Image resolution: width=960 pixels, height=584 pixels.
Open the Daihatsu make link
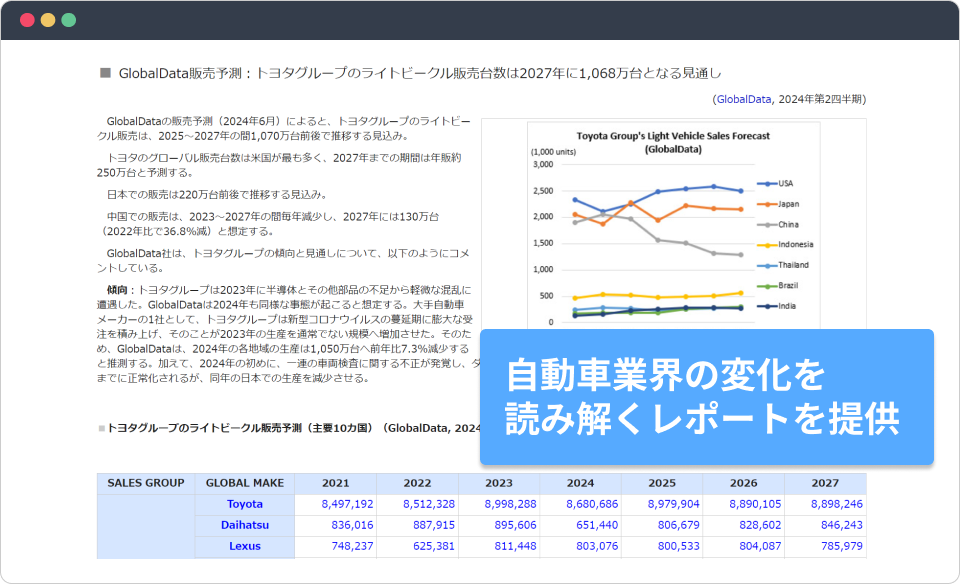pyautogui.click(x=245, y=525)
